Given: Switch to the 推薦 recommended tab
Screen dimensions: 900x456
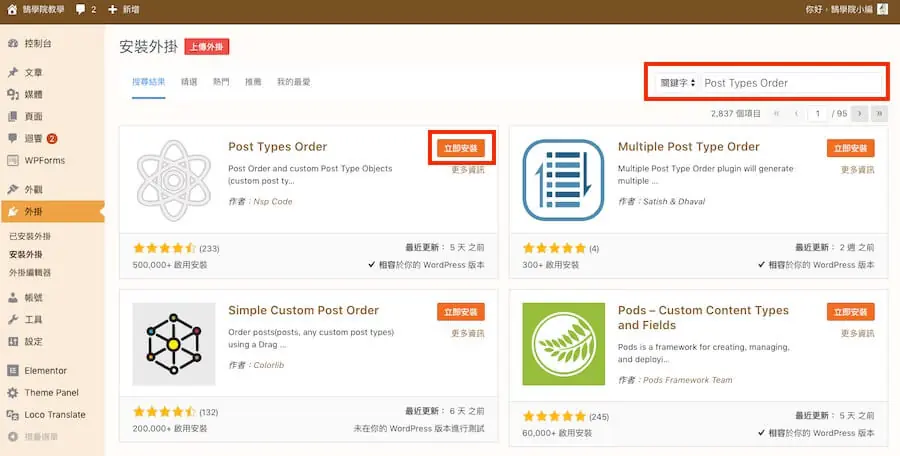Looking at the screenshot, I should click(x=253, y=82).
